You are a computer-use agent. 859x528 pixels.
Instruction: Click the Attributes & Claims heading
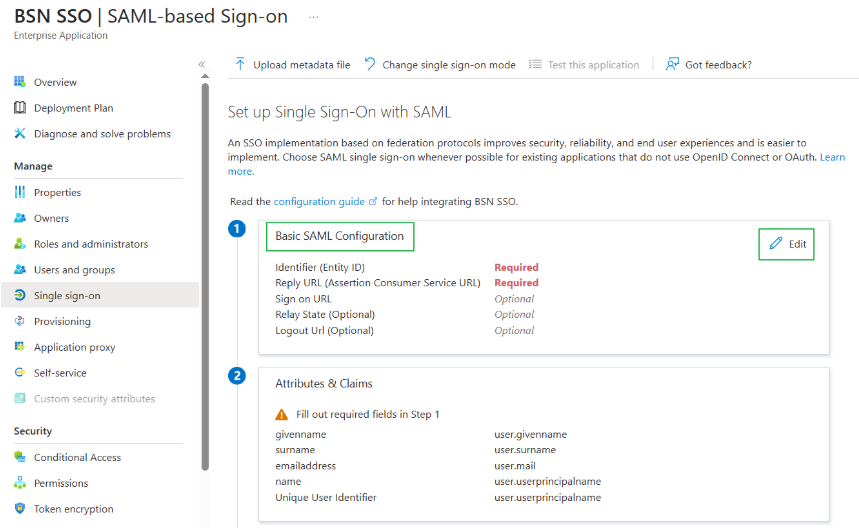[324, 383]
